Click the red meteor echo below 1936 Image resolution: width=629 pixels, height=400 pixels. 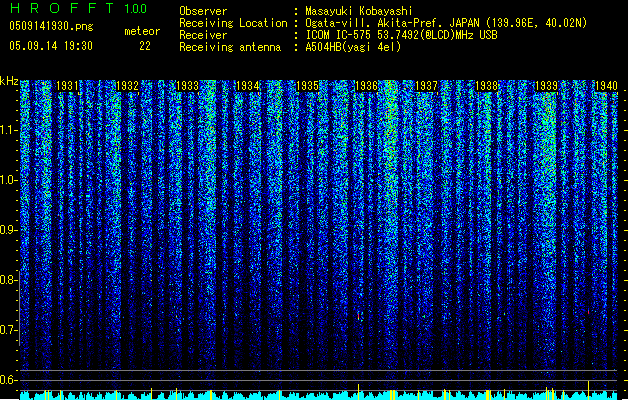coord(359,316)
